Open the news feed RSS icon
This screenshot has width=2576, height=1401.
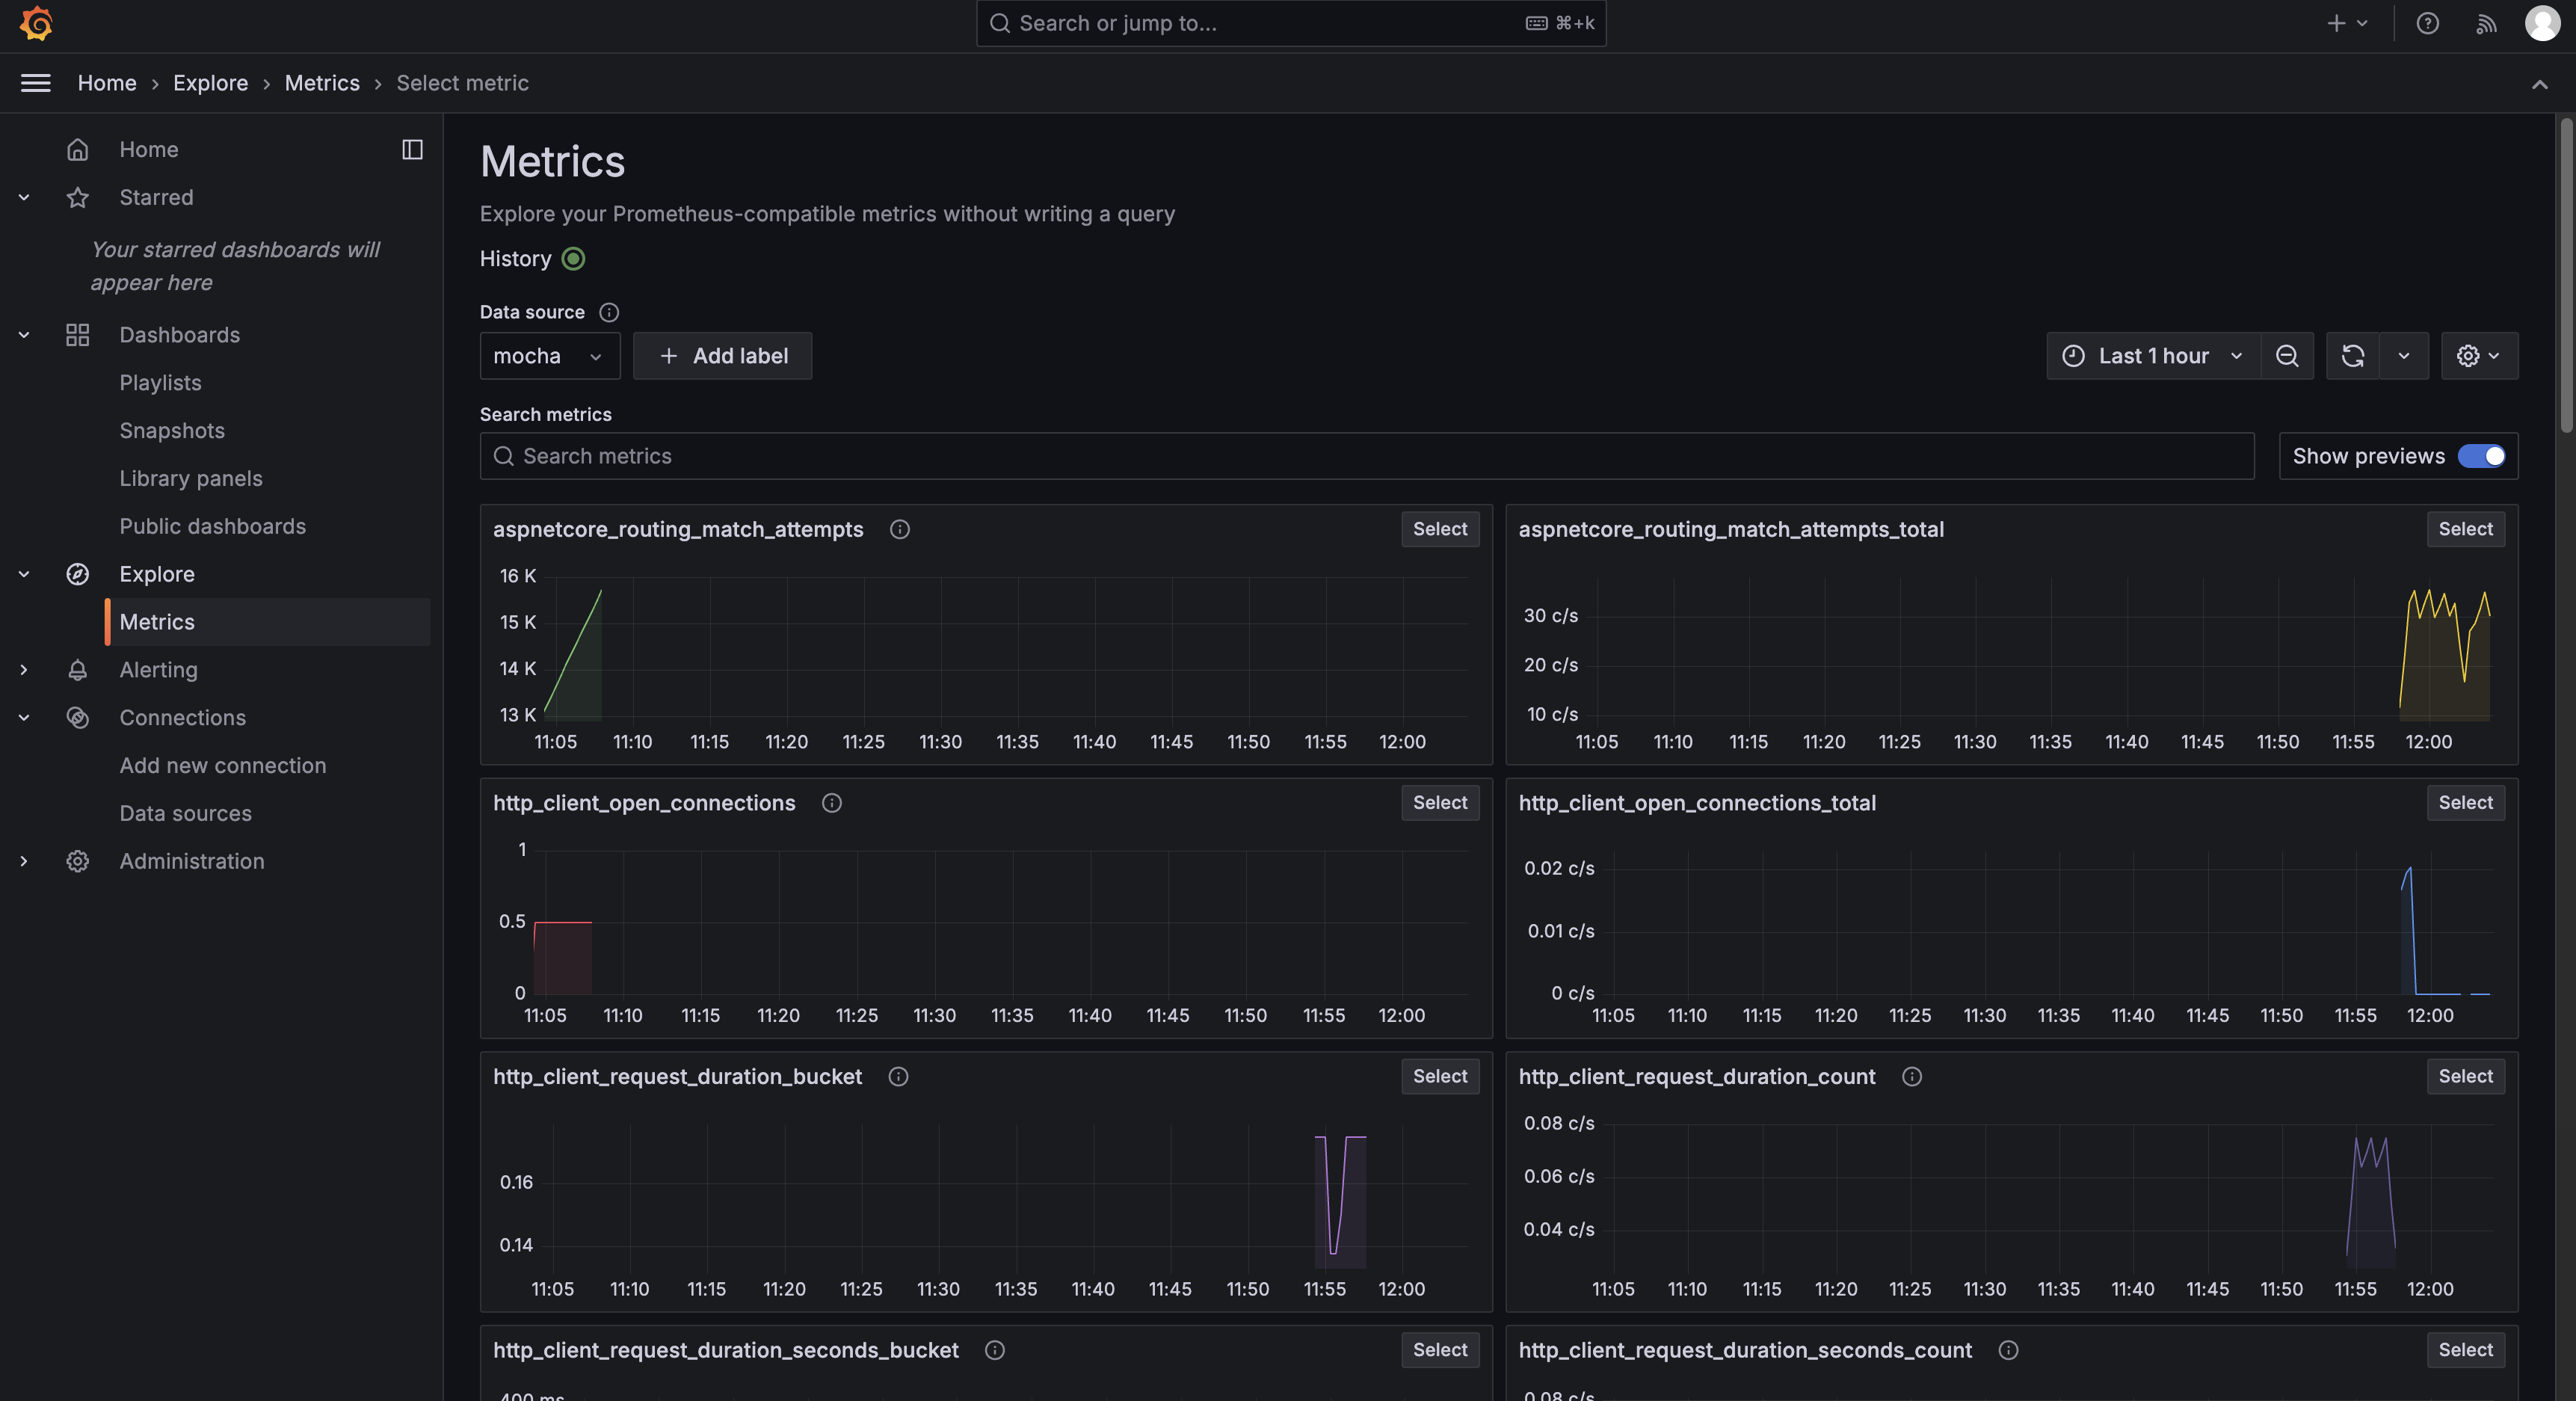(2486, 23)
